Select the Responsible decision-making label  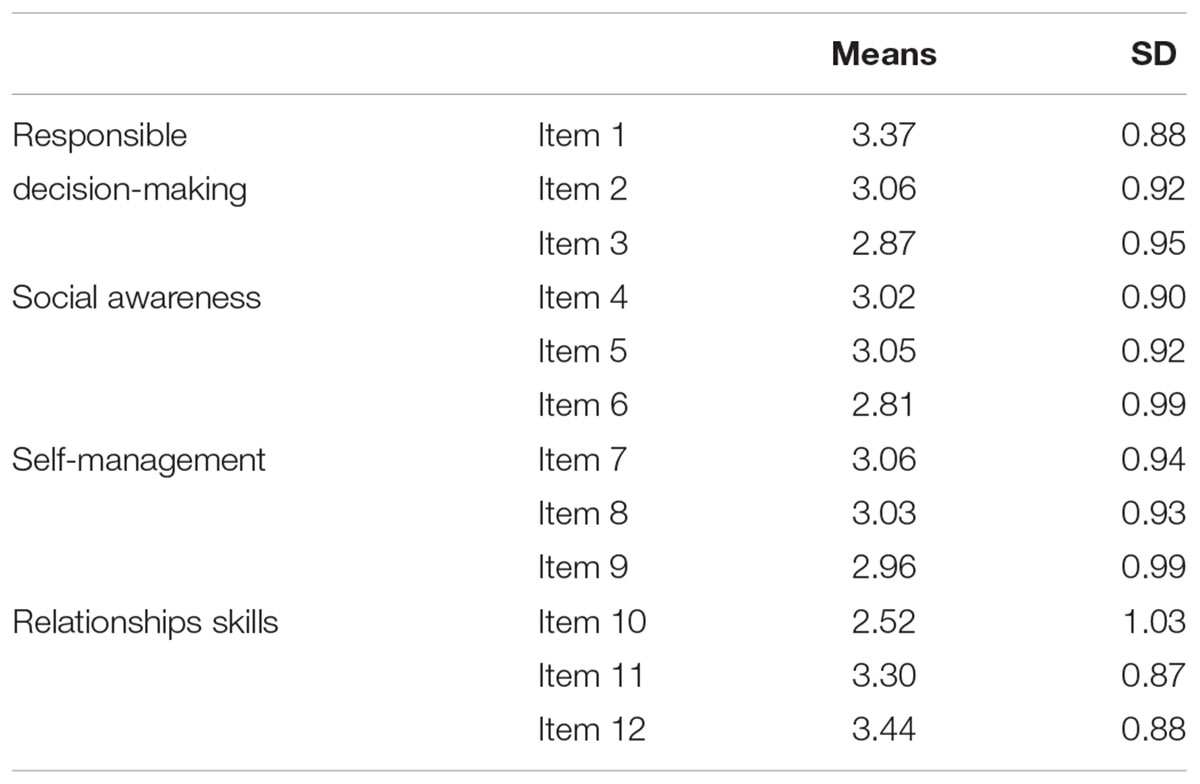[x=129, y=162]
